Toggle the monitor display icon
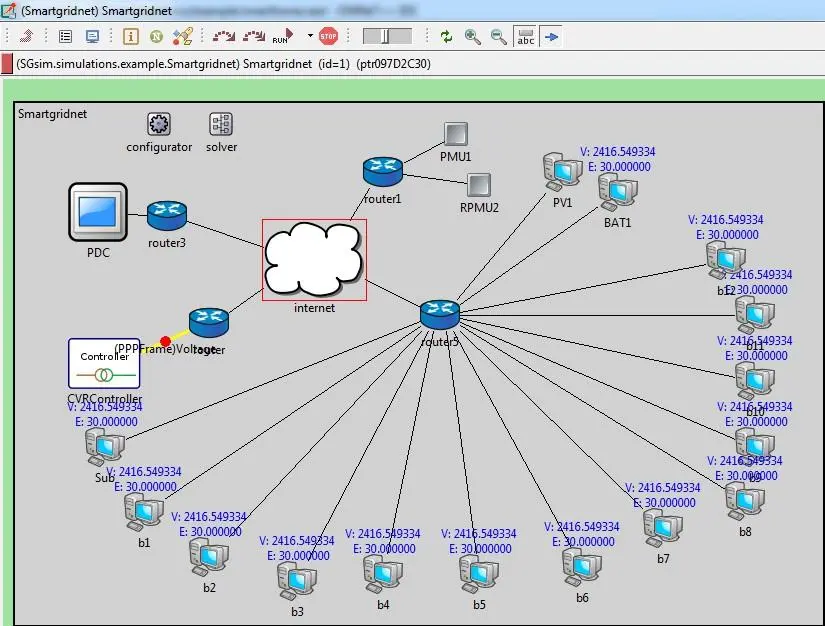The image size is (825, 626). pyautogui.click(x=93, y=36)
